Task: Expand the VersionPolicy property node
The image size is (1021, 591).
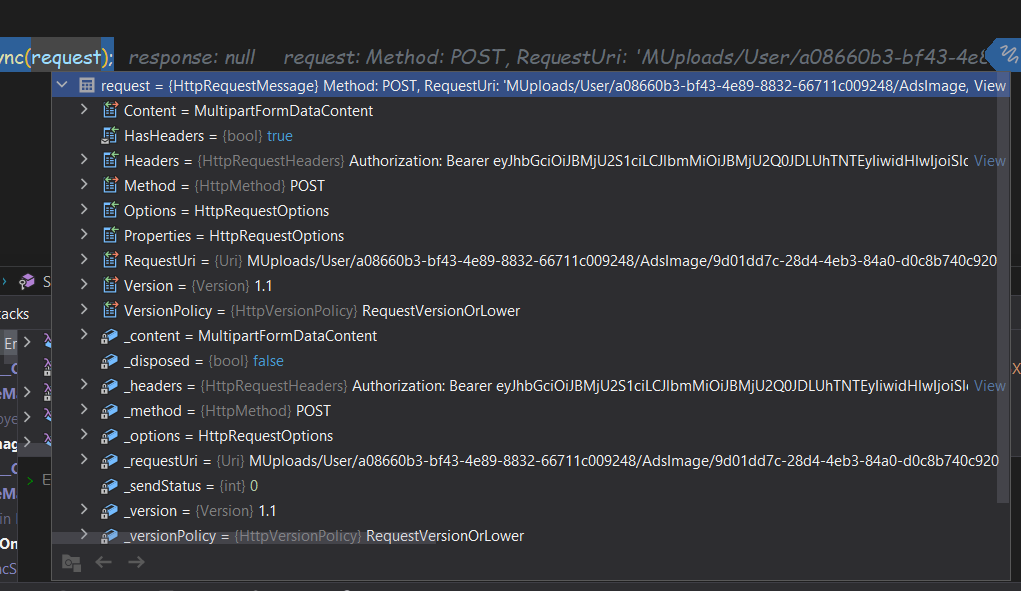Action: [x=84, y=310]
